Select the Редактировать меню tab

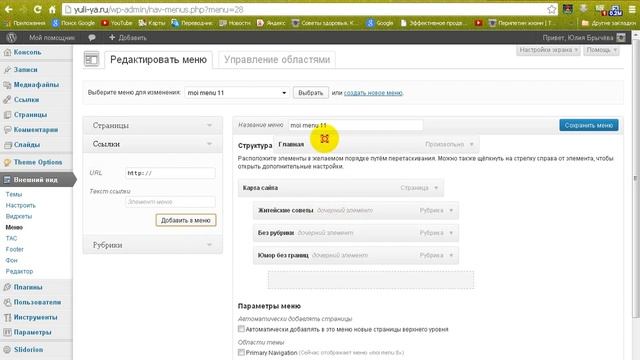click(x=158, y=60)
